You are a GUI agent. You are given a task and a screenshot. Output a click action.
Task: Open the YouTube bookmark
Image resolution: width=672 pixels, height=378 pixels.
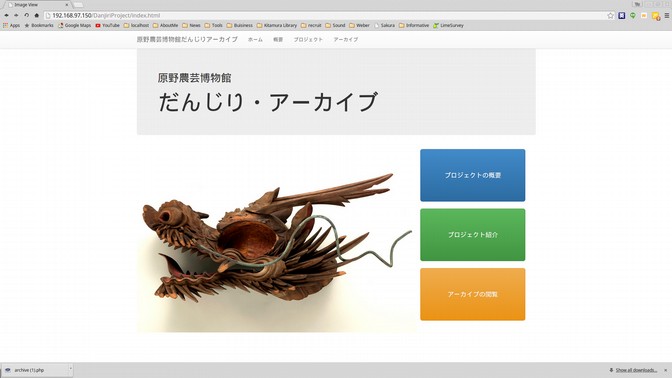click(x=108, y=25)
